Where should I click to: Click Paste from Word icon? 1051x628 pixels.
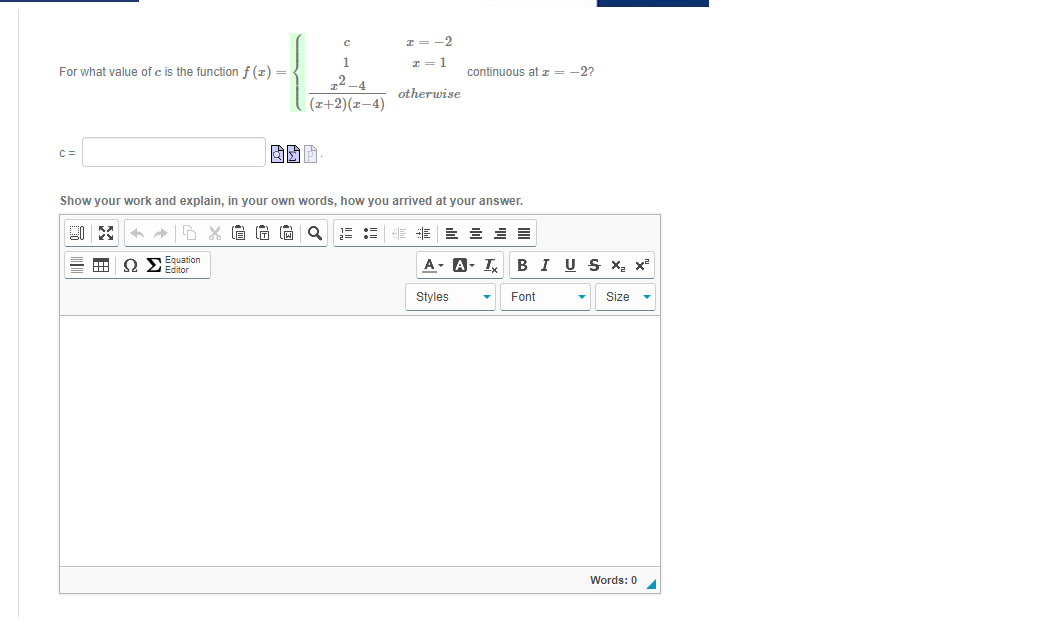click(x=287, y=233)
